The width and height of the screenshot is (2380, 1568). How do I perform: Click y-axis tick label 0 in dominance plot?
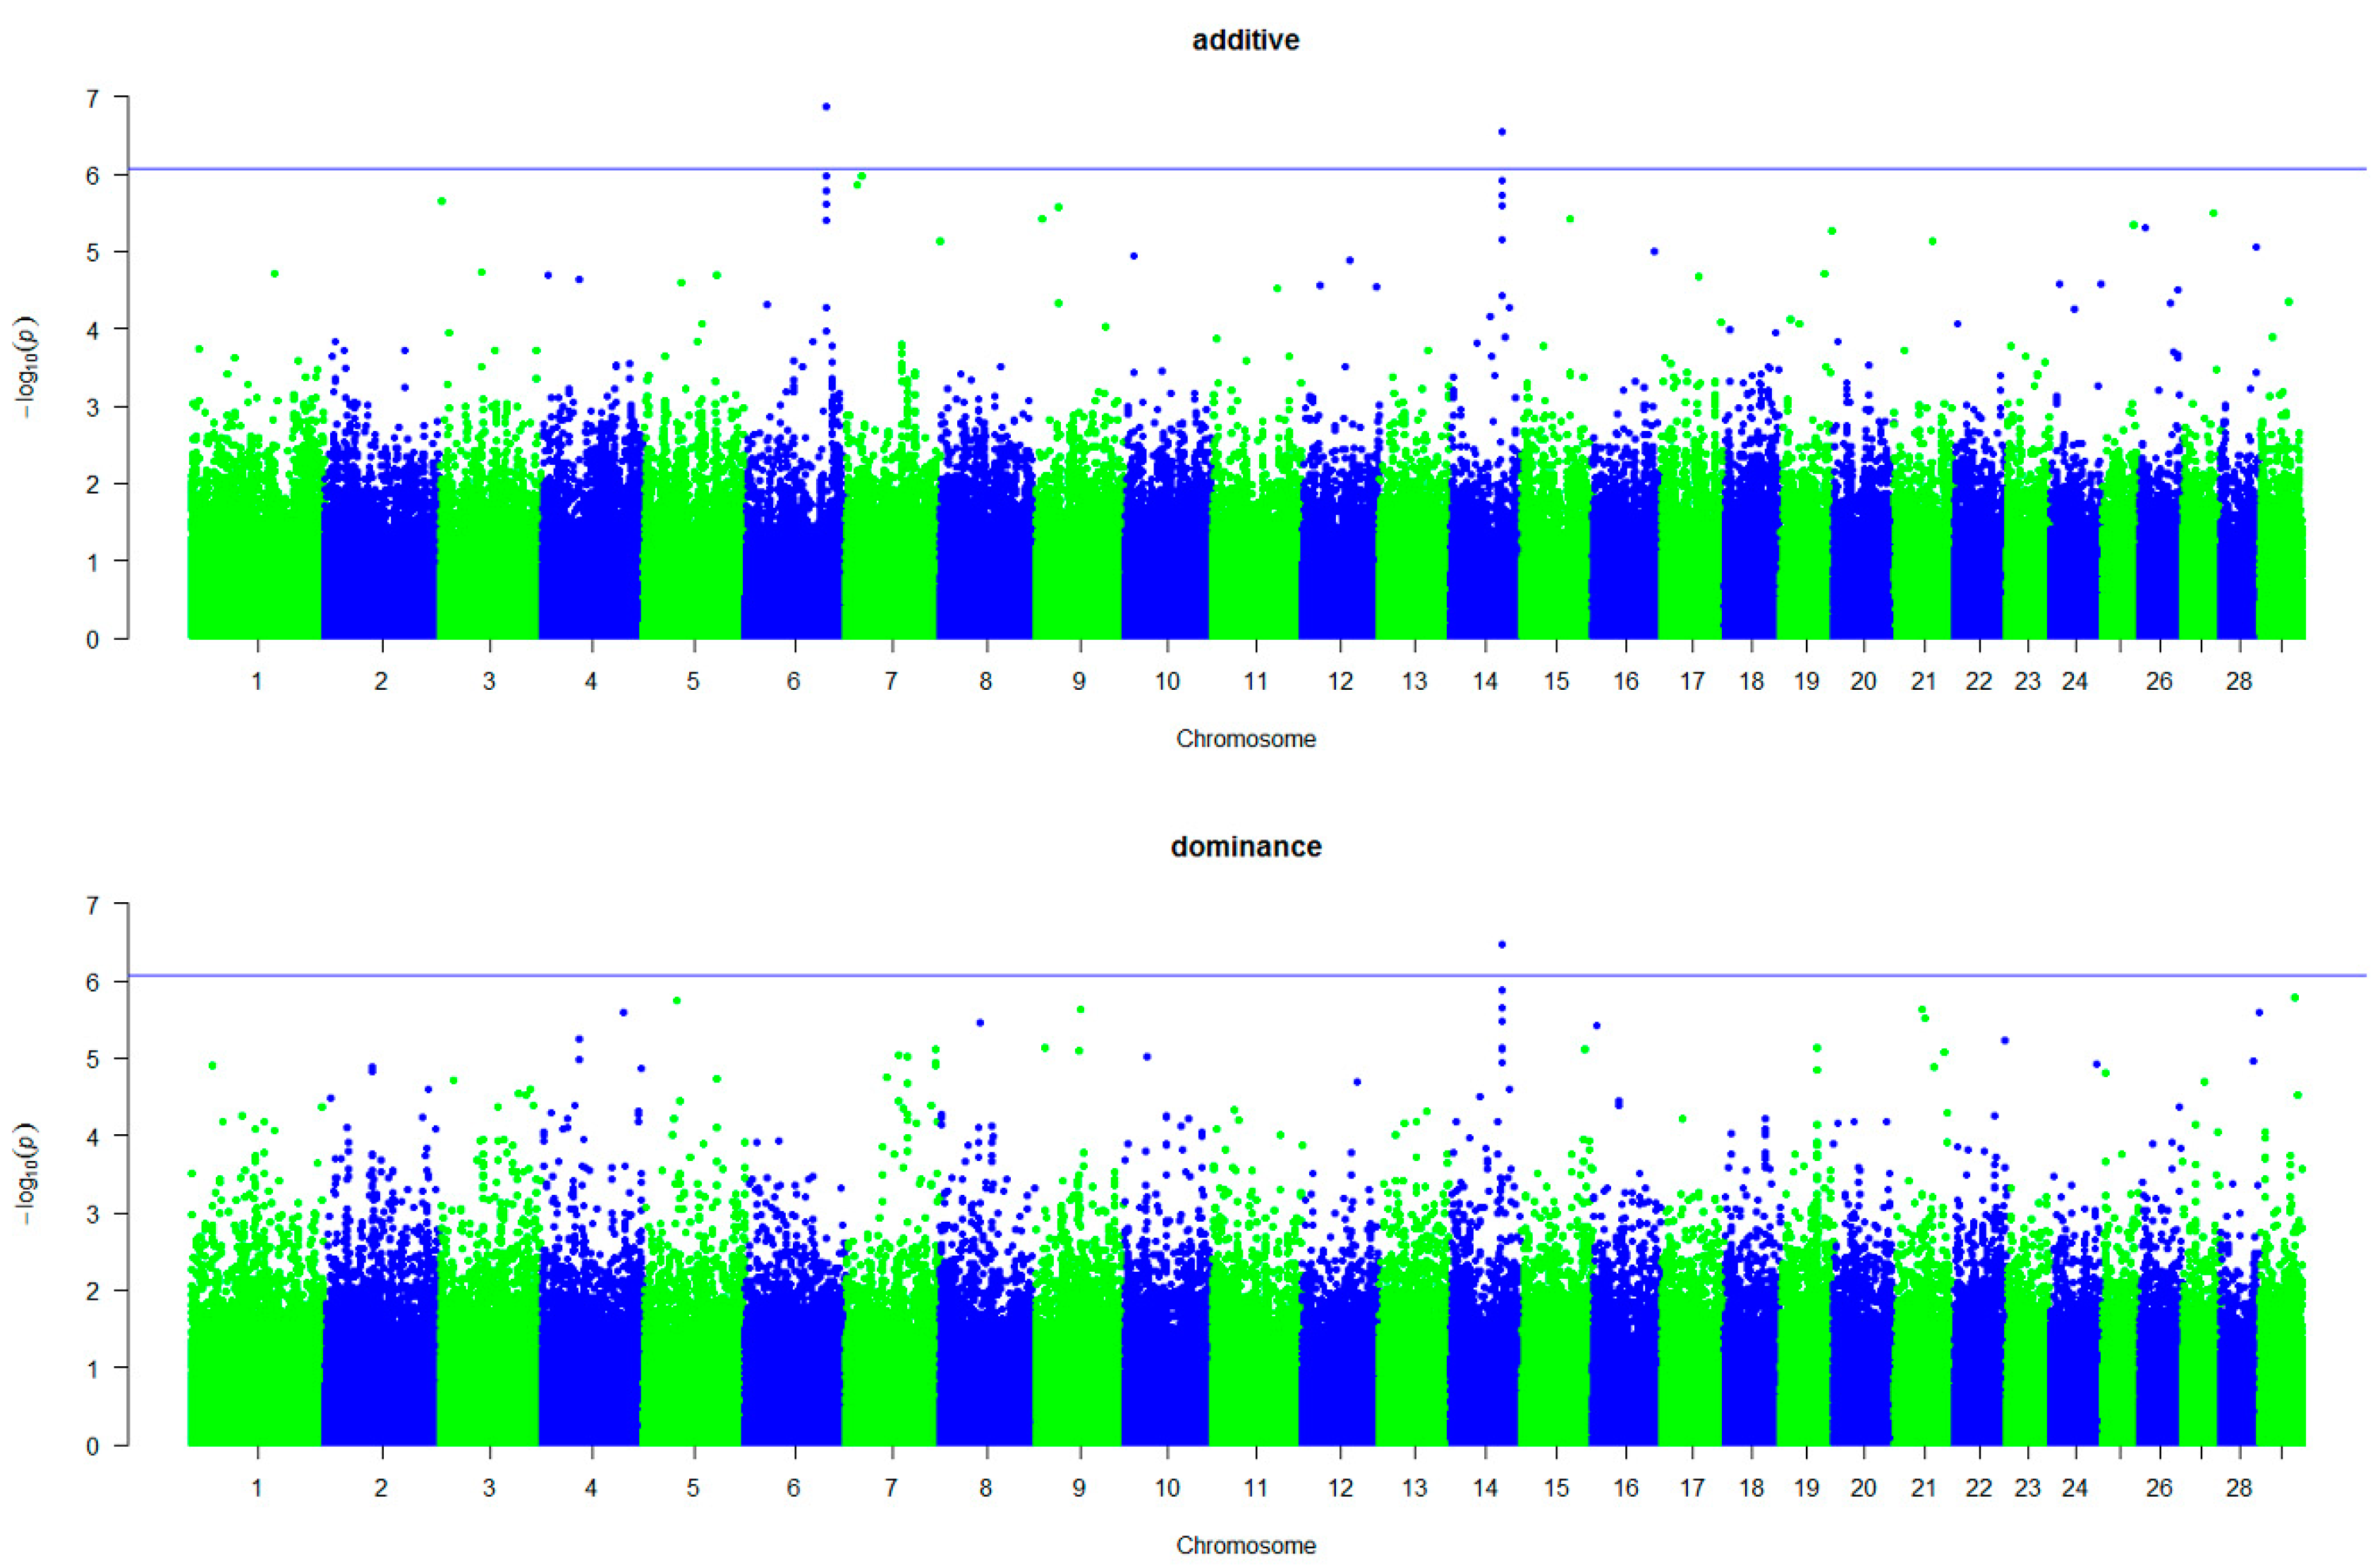pyautogui.click(x=93, y=1446)
